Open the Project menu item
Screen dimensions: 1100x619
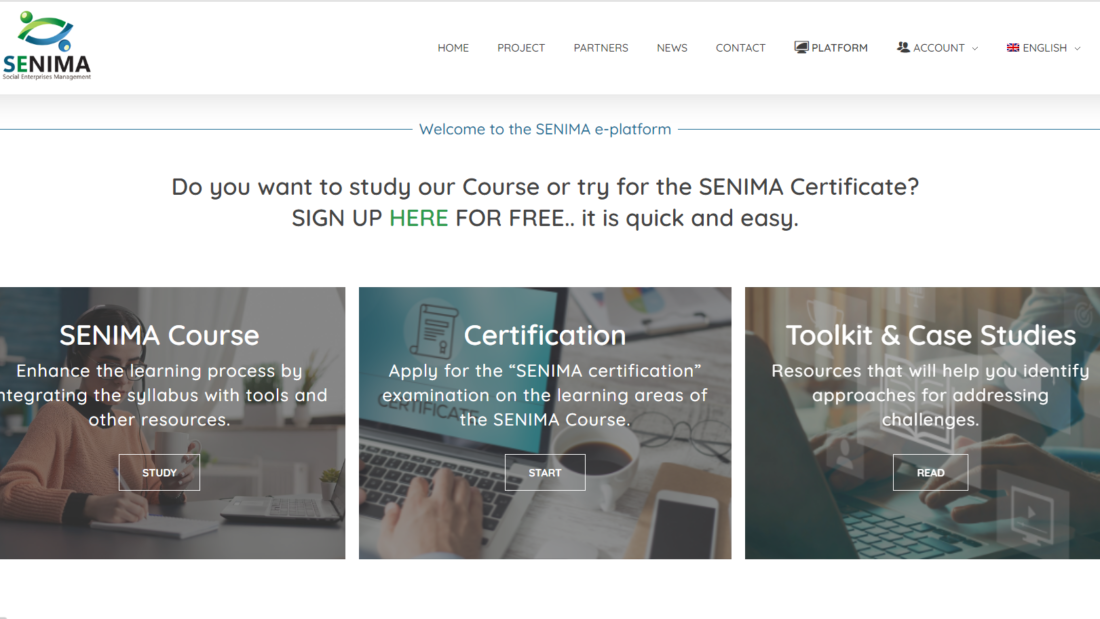click(521, 48)
